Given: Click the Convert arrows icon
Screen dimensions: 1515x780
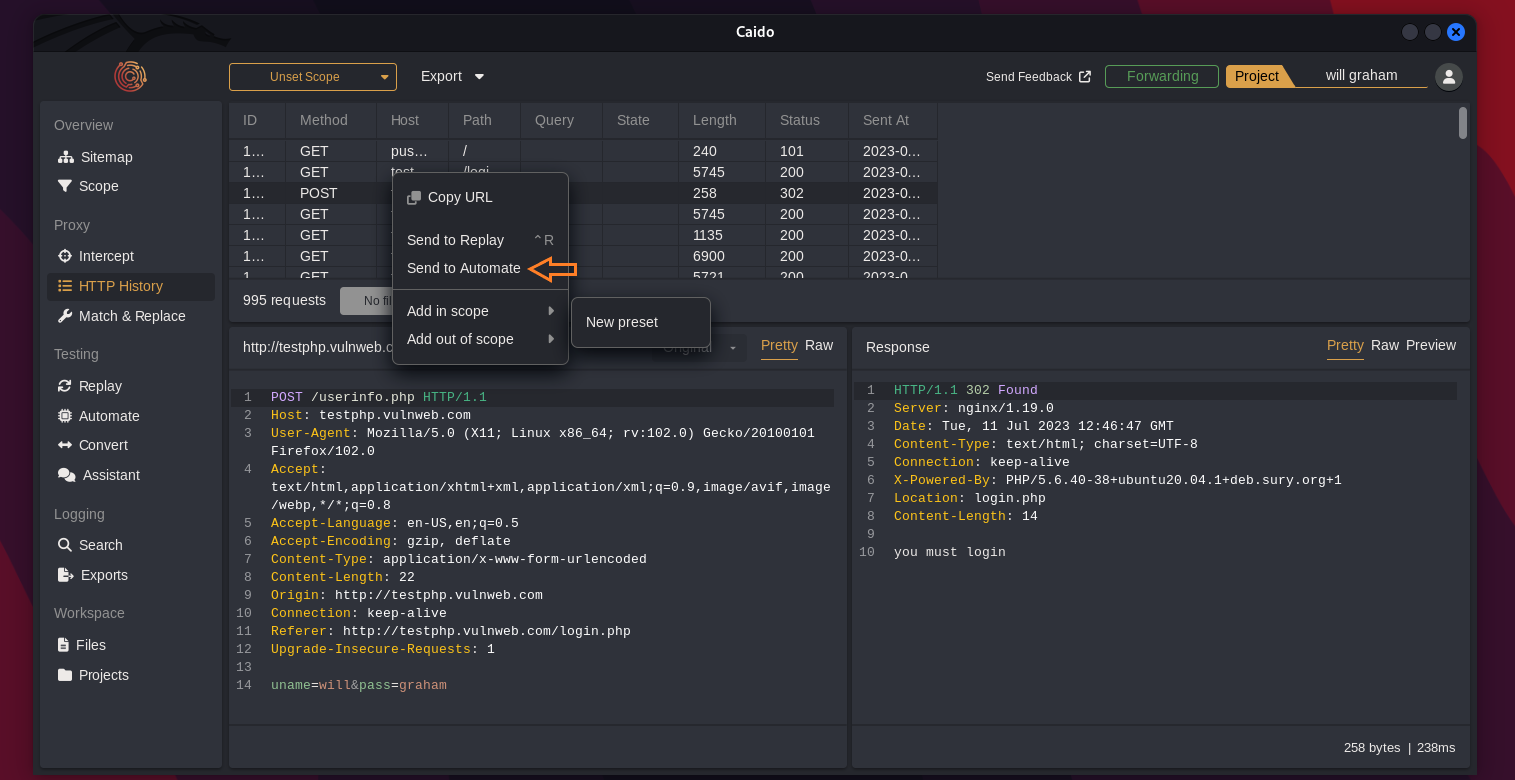Looking at the screenshot, I should pyautogui.click(x=65, y=445).
